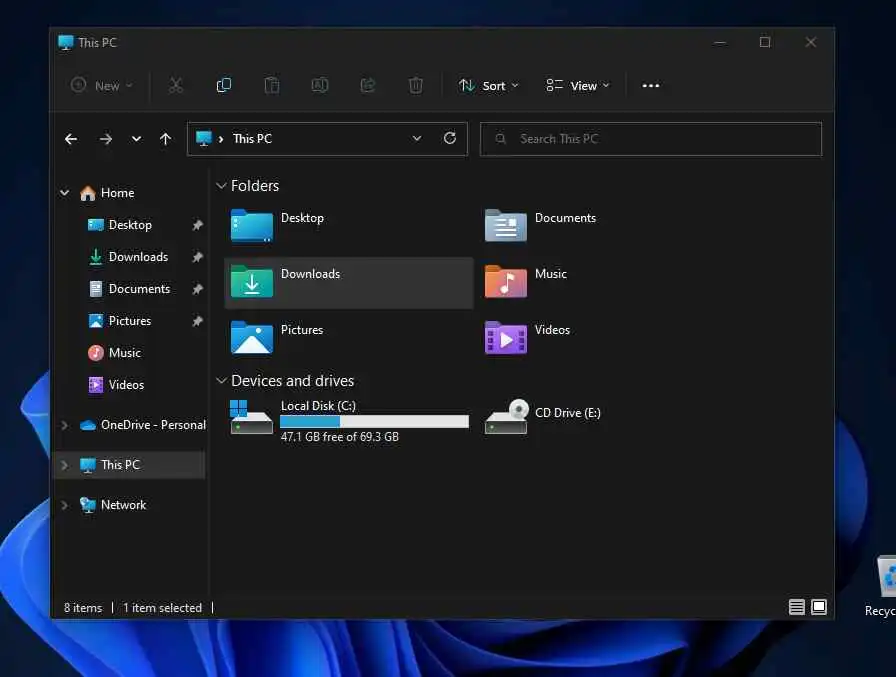The height and width of the screenshot is (677, 896).
Task: Click the address bar computer icon
Action: tap(203, 138)
